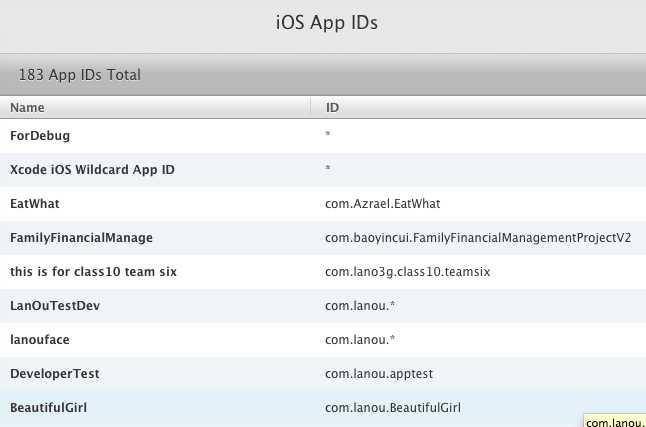The width and height of the screenshot is (646, 427).
Task: Open the FamilyFinancialManage app entry
Action: (81, 237)
